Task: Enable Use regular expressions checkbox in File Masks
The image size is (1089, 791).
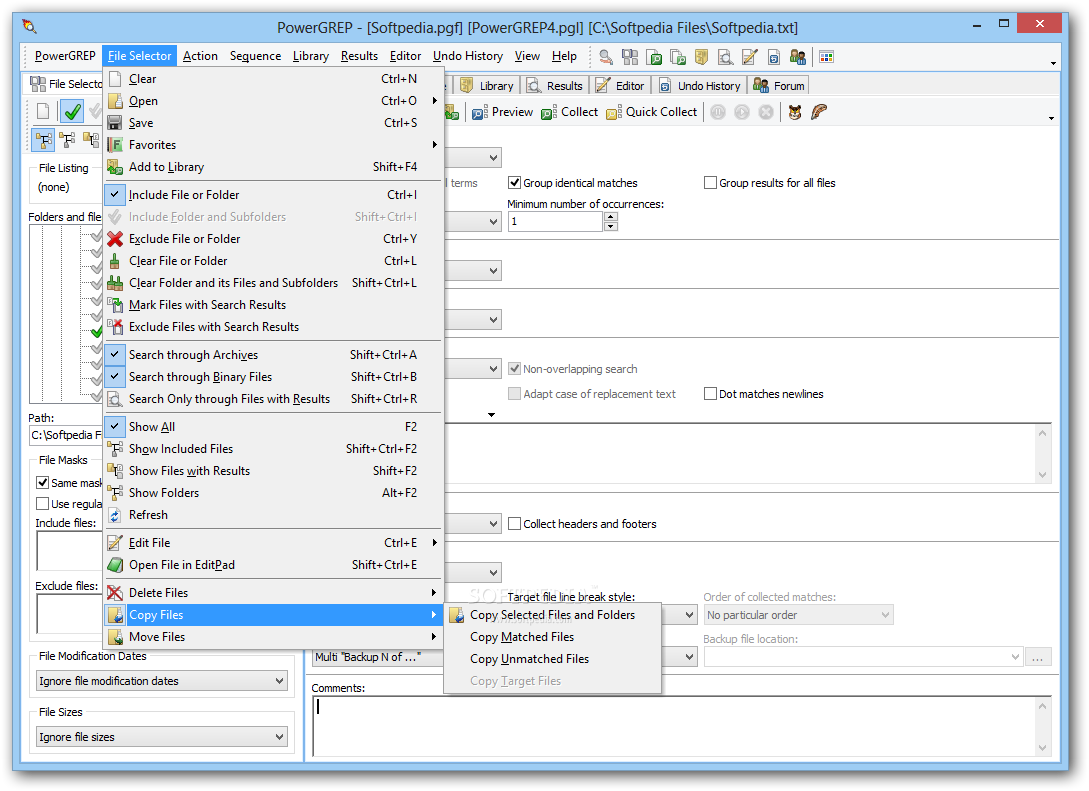Action: [42, 504]
